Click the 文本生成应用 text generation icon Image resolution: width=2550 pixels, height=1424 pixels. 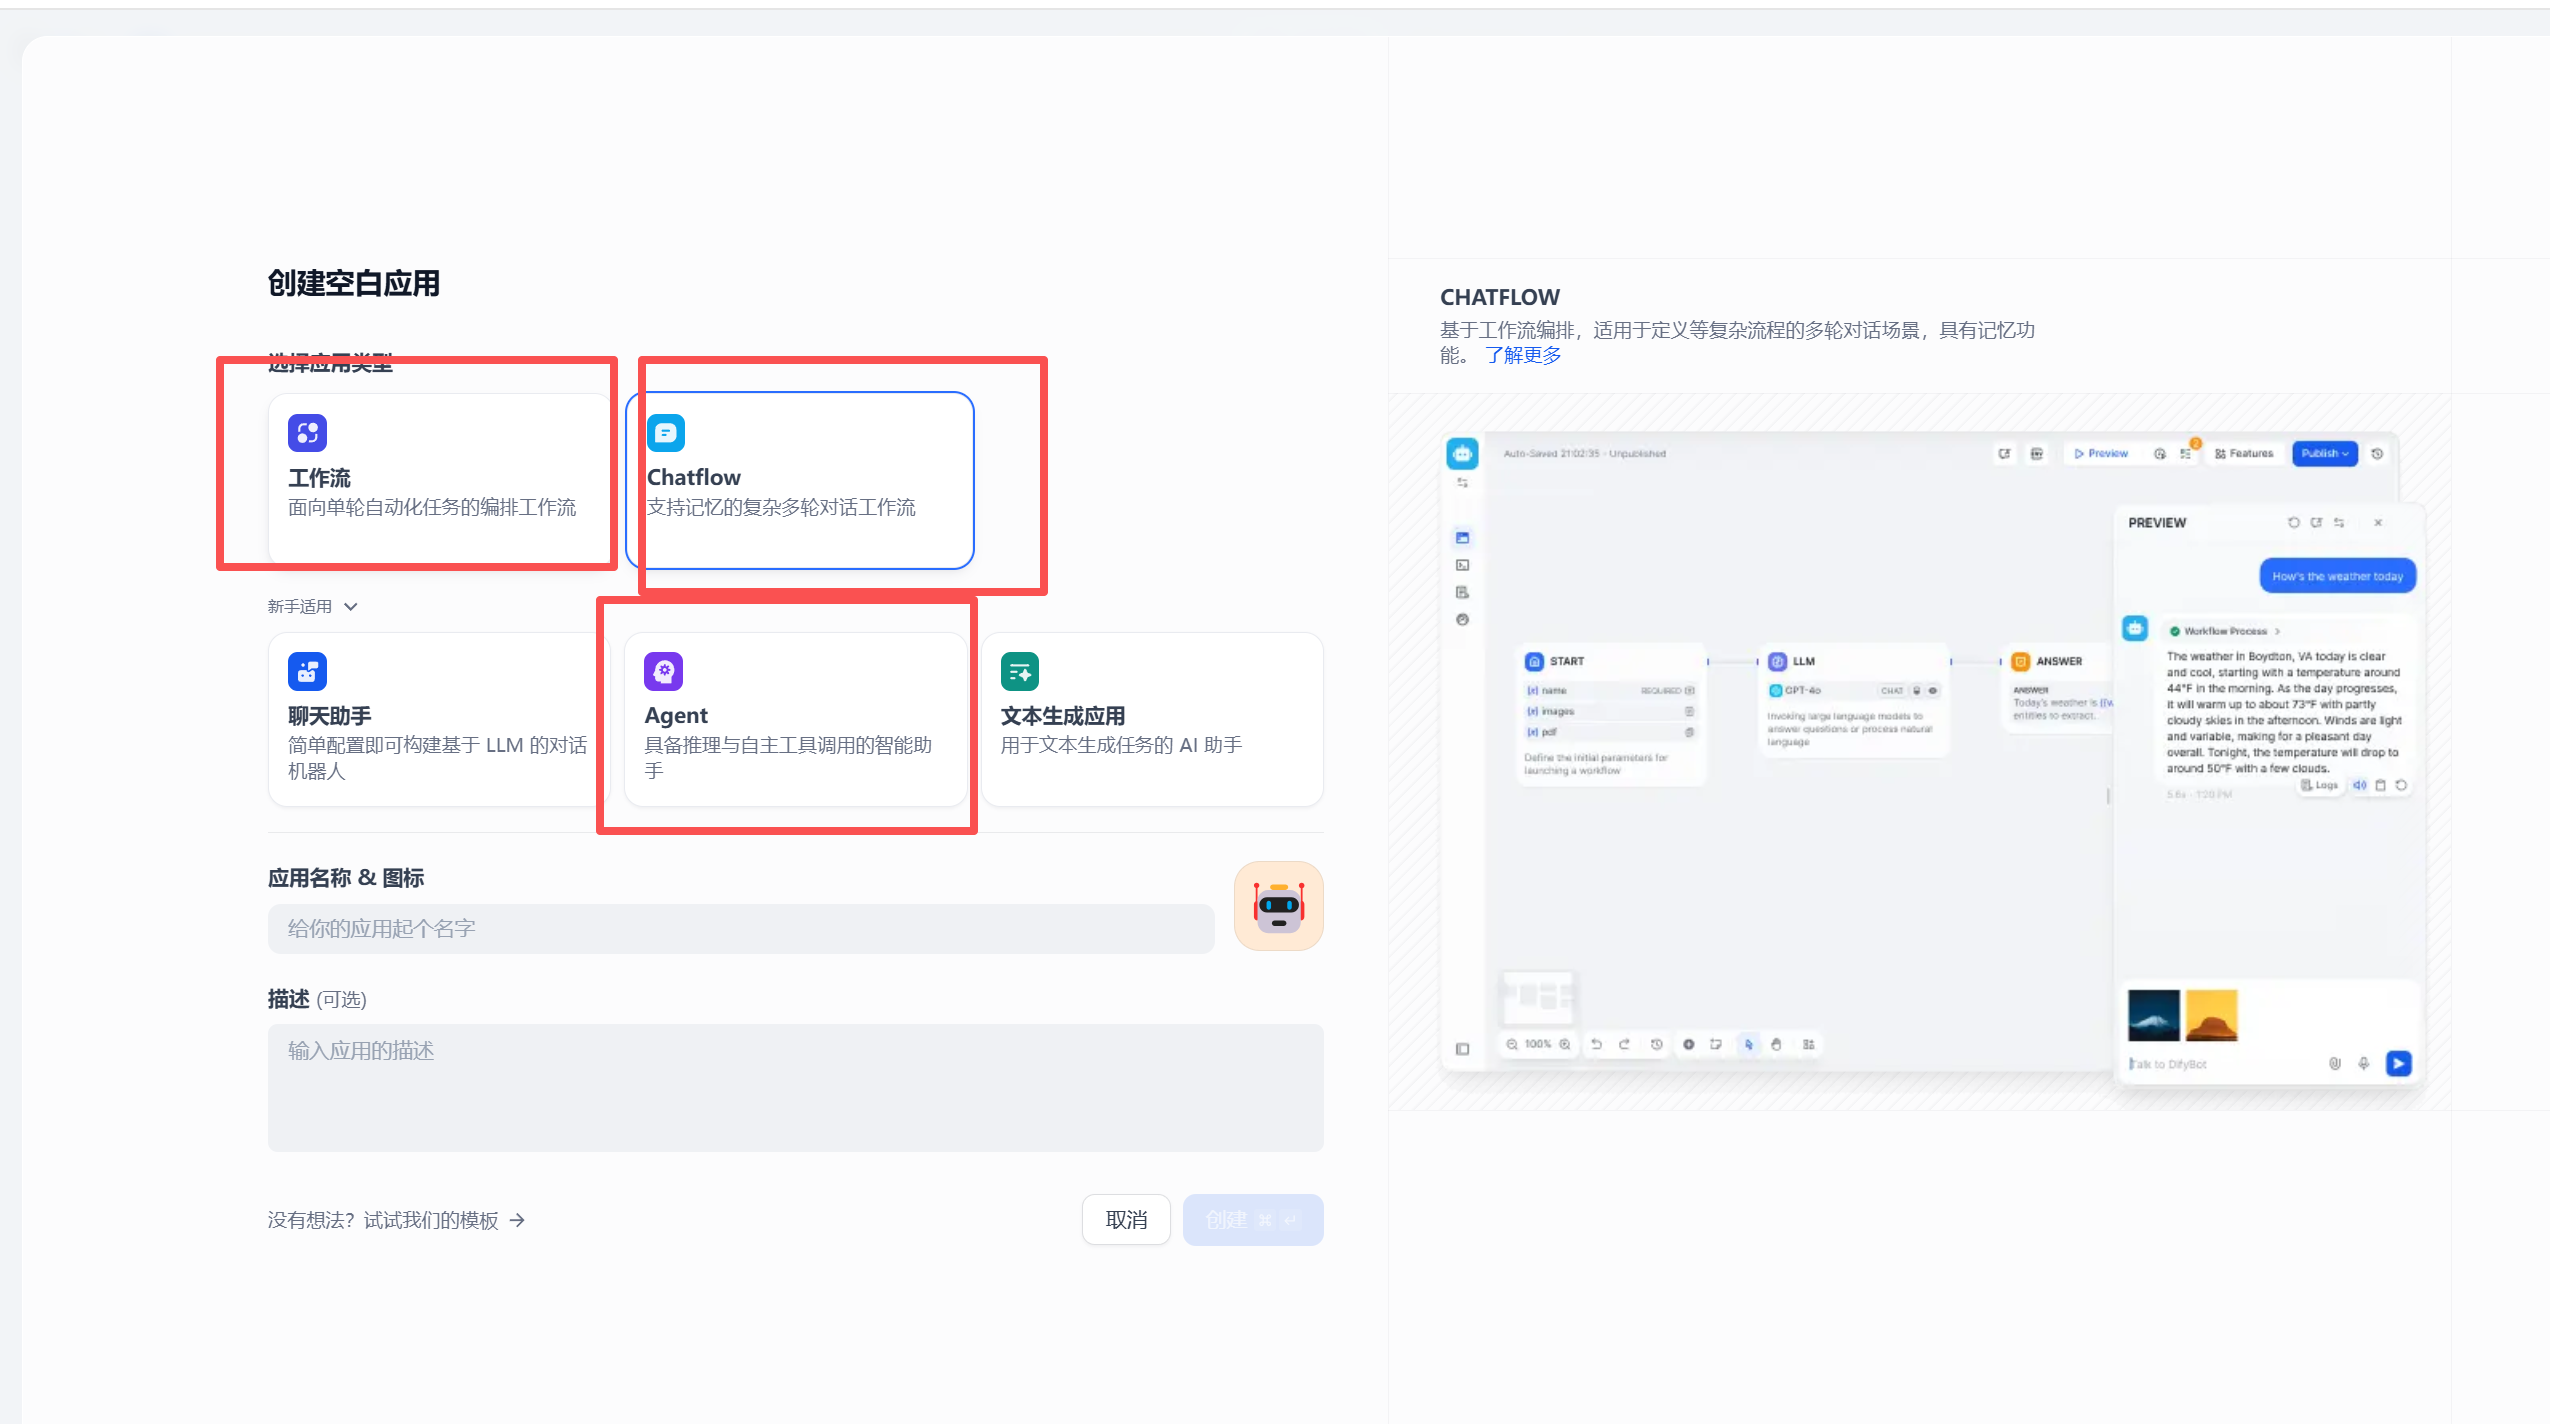(x=1019, y=671)
